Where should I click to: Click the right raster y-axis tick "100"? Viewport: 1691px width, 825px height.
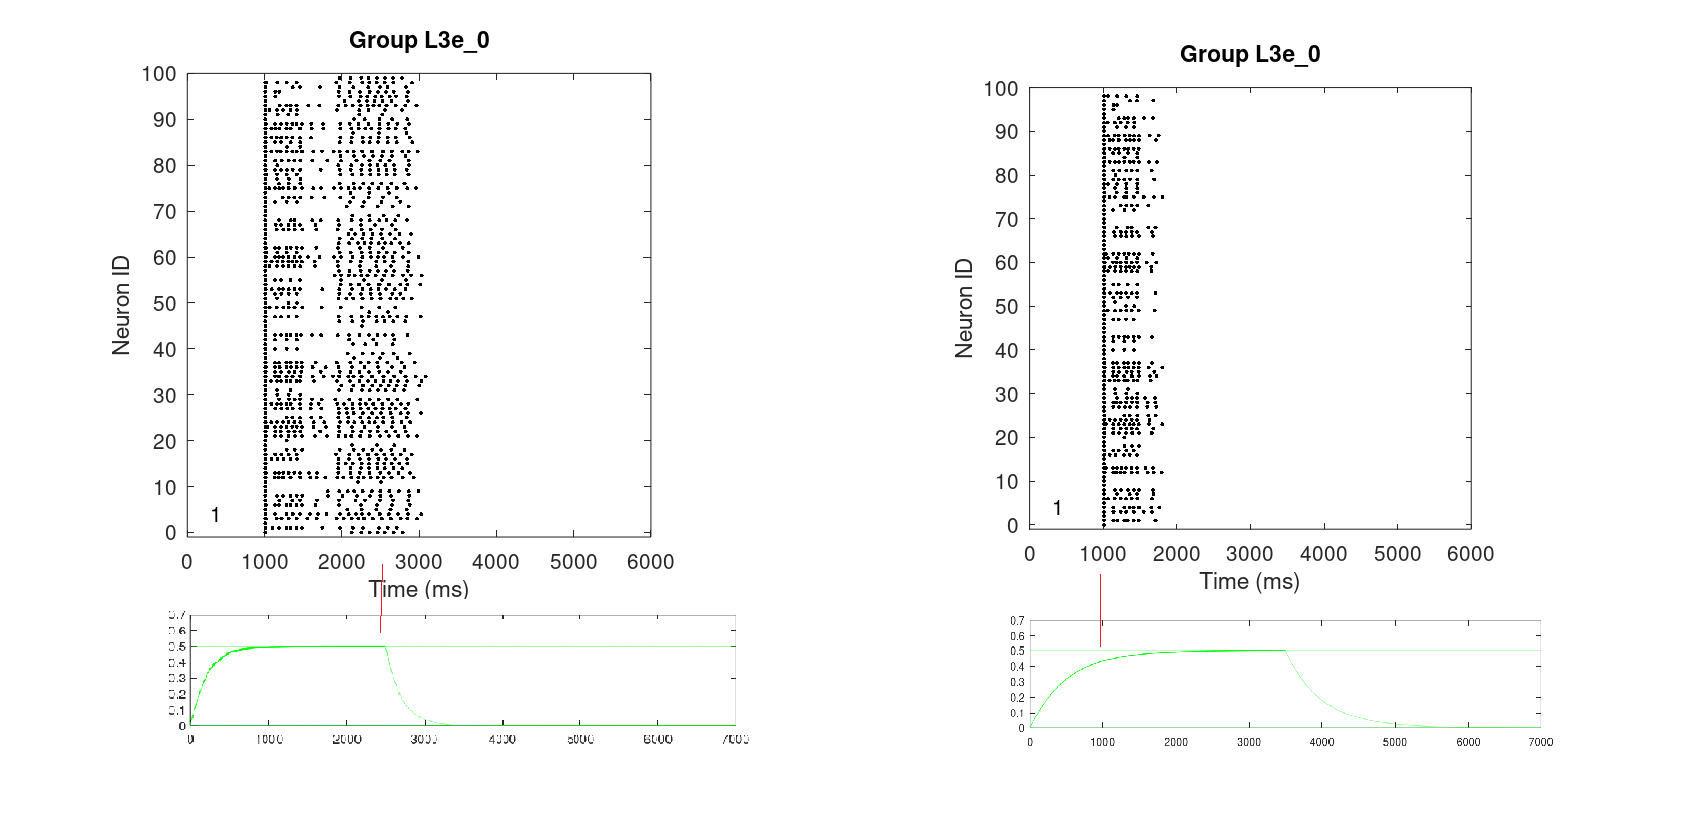(1001, 89)
